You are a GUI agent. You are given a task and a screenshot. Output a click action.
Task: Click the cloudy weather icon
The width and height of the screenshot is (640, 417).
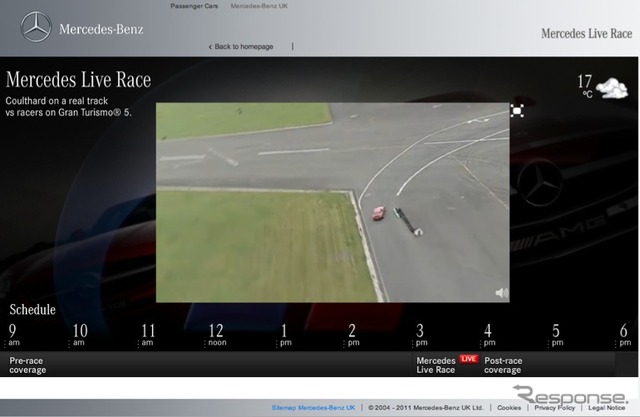(x=612, y=89)
